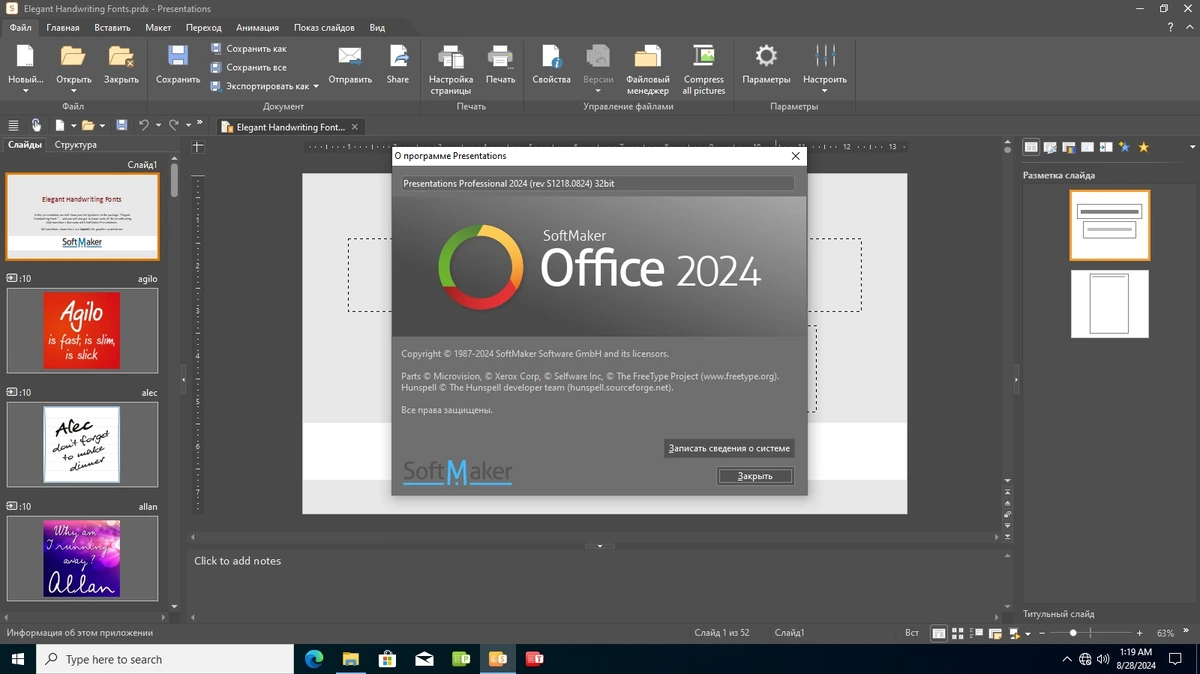
Task: Select the title slide layout thumbnail
Action: click(x=1110, y=225)
